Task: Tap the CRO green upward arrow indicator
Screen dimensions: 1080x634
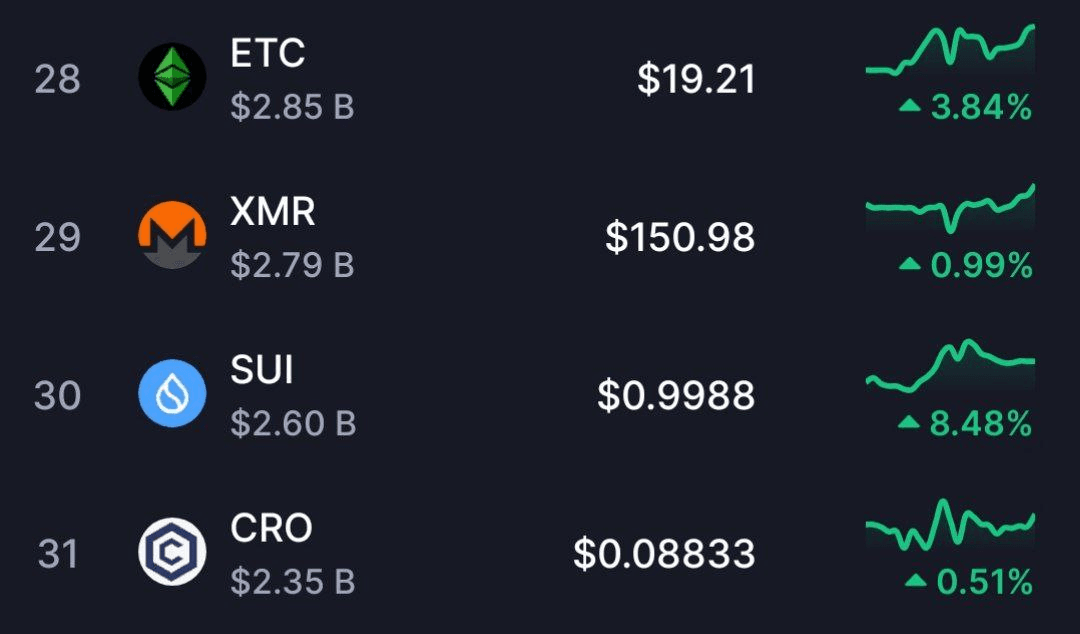Action: [915, 581]
